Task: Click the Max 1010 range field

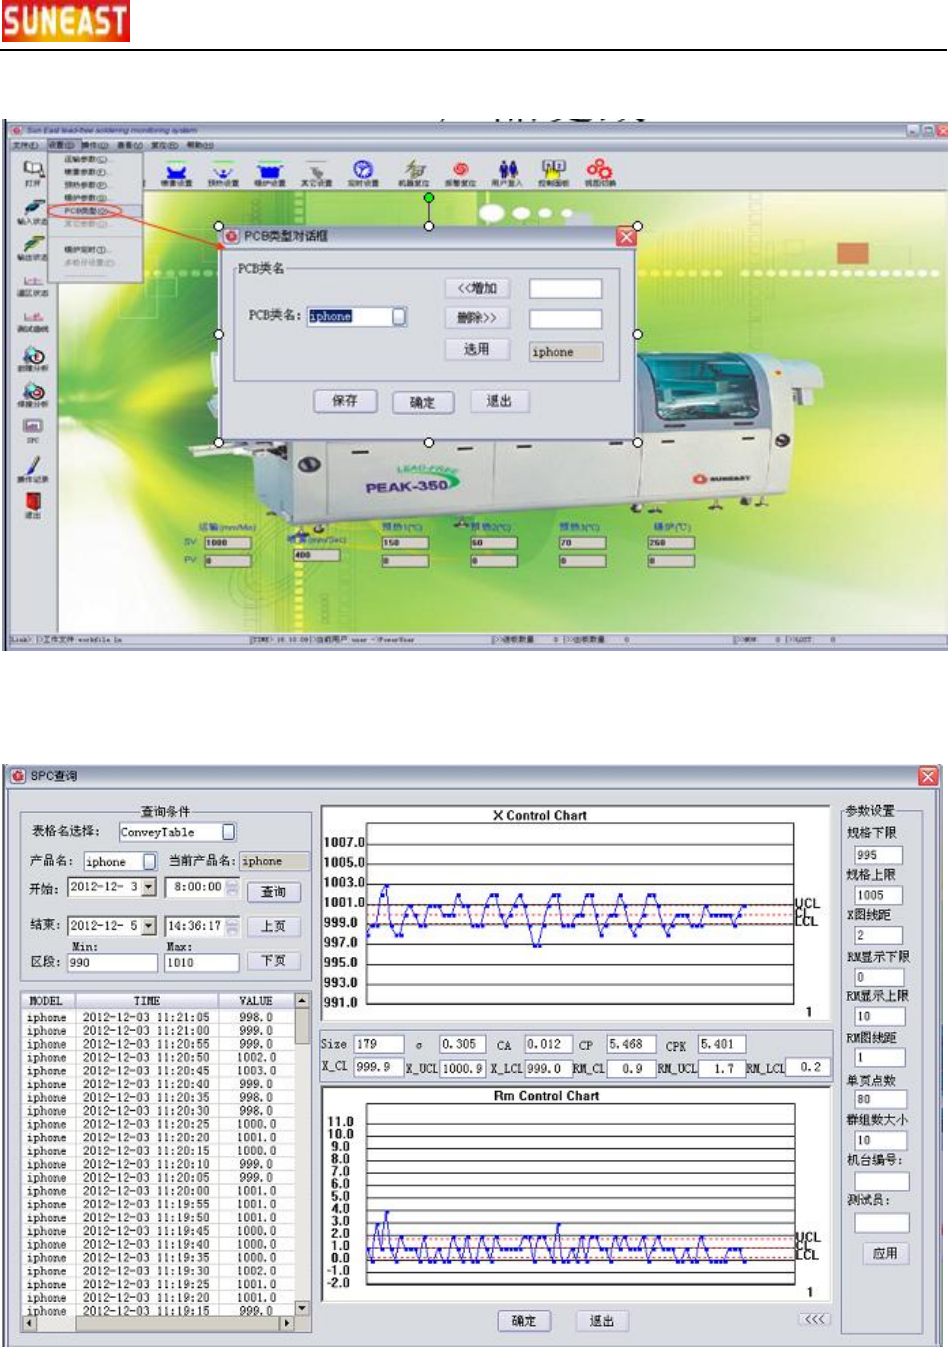Action: [202, 963]
